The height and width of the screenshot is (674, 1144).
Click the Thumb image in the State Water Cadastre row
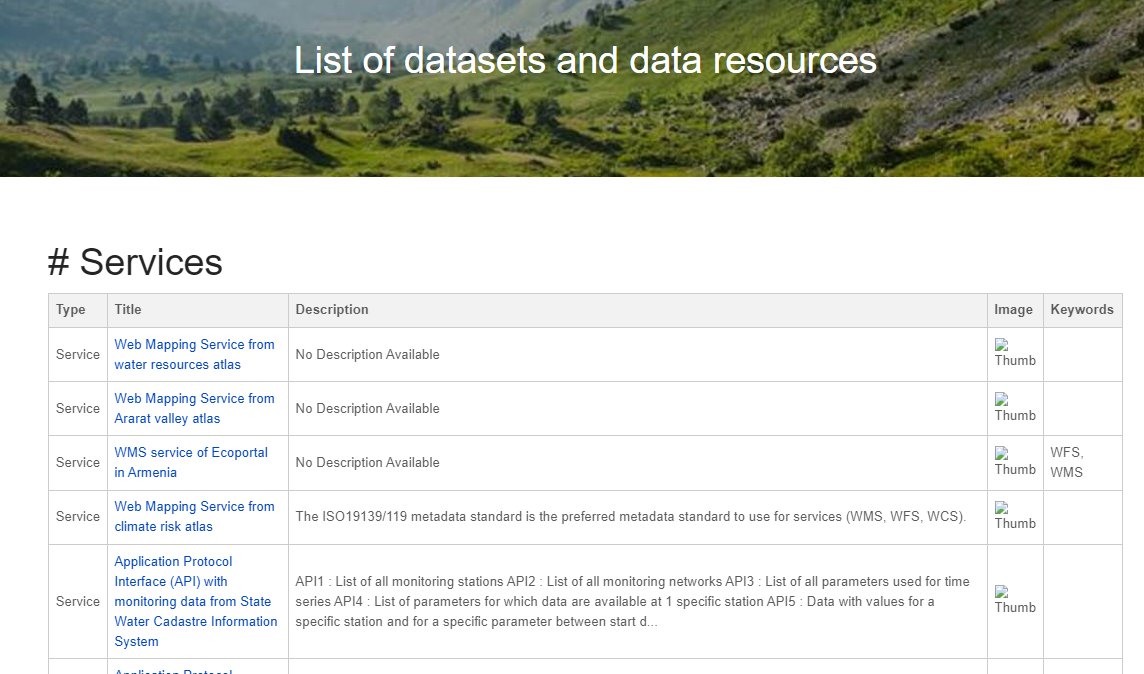1015,600
